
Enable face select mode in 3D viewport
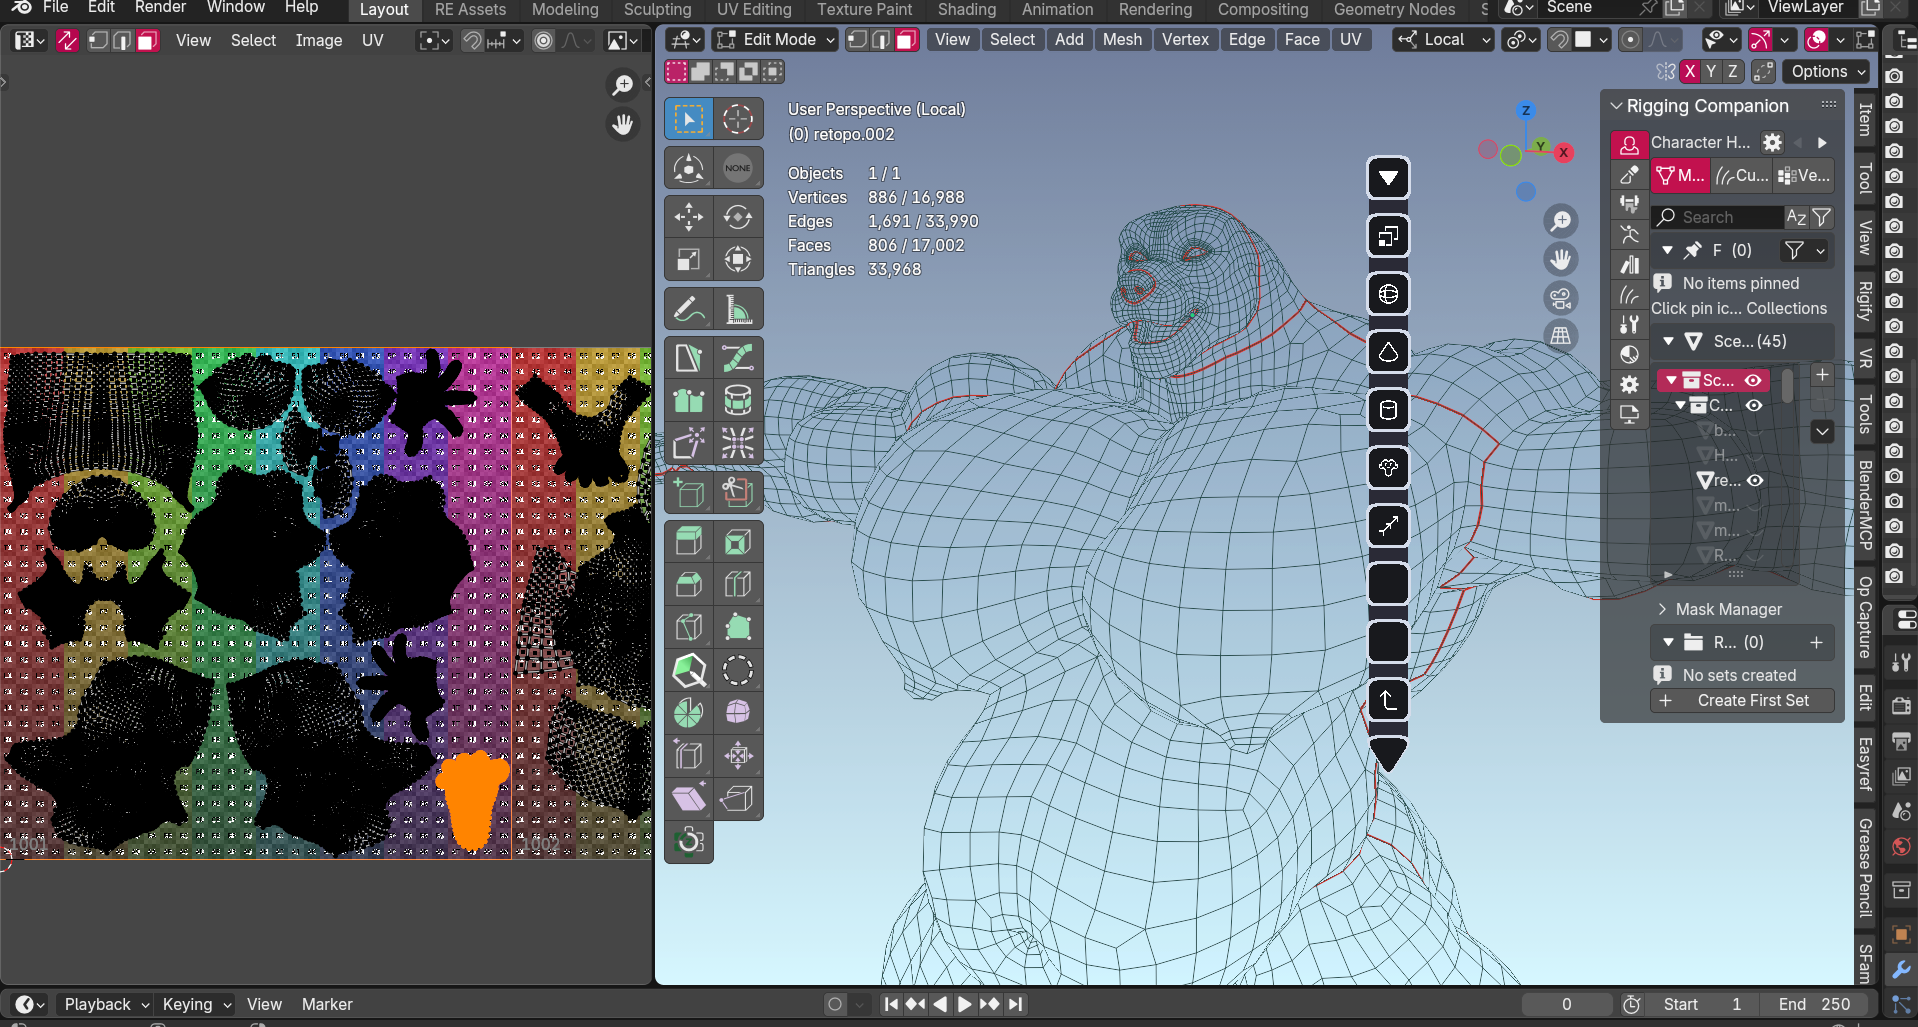click(x=907, y=40)
